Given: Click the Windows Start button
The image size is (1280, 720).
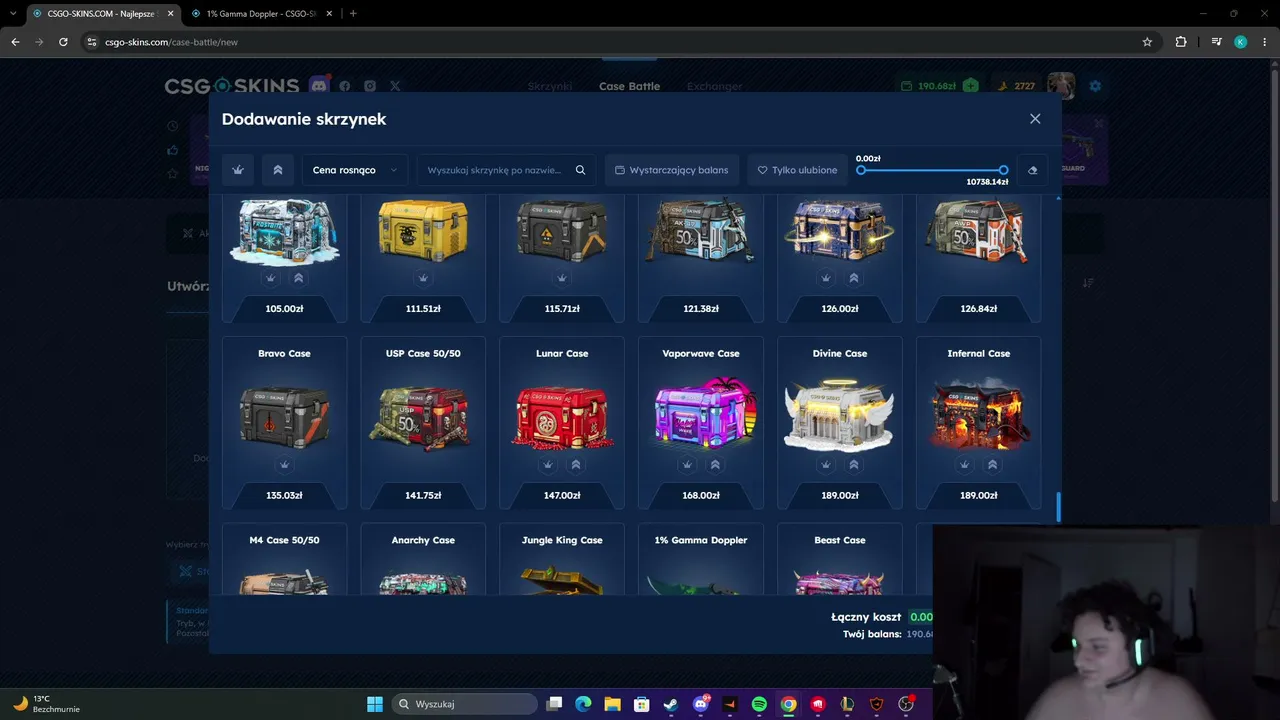Looking at the screenshot, I should click(x=375, y=704).
